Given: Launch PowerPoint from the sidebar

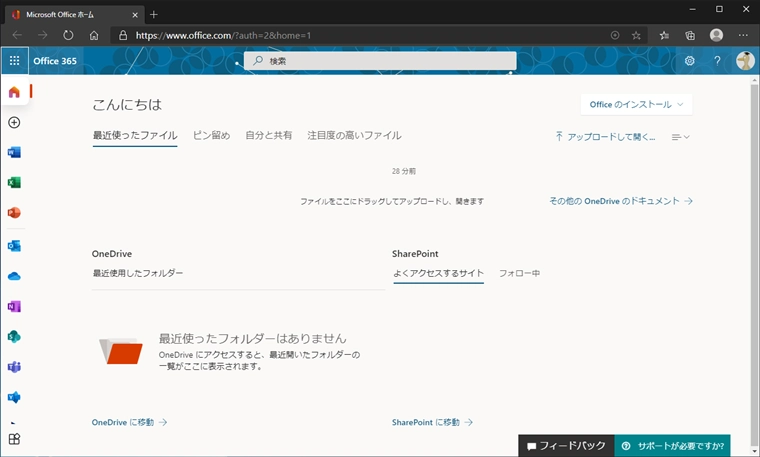Looking at the screenshot, I should 14,212.
